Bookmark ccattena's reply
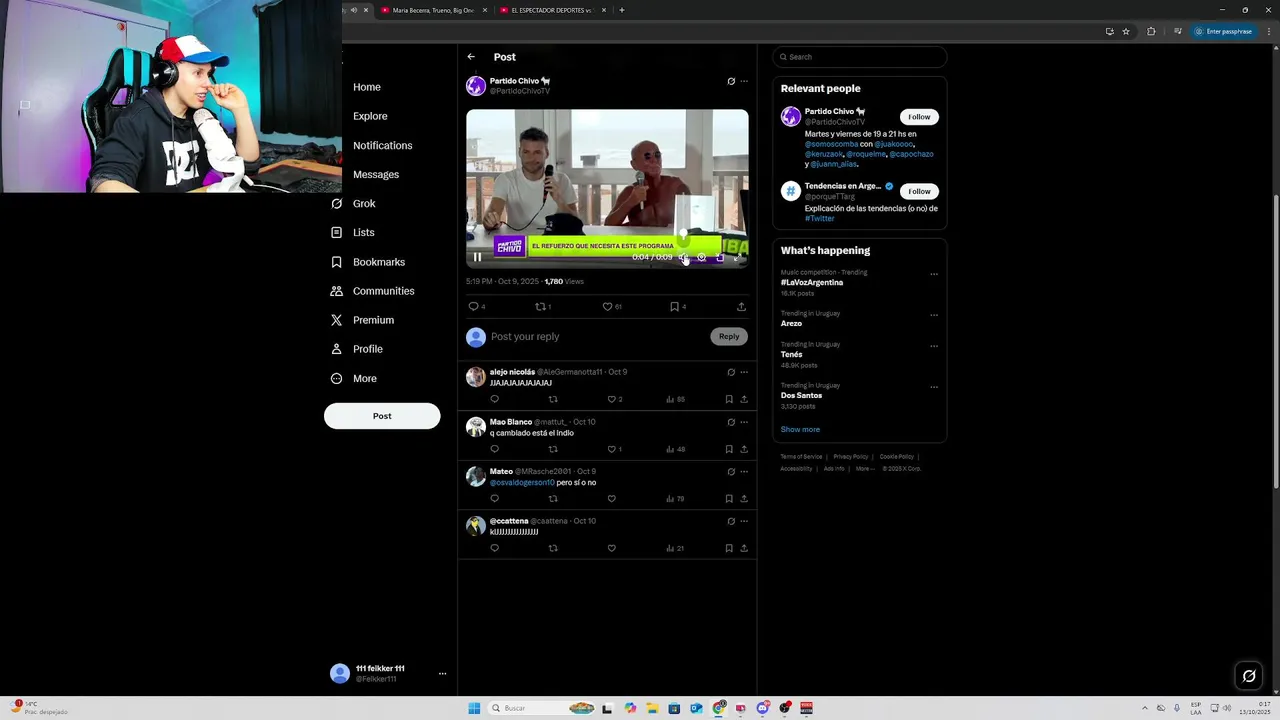The width and height of the screenshot is (1280, 720). point(729,548)
